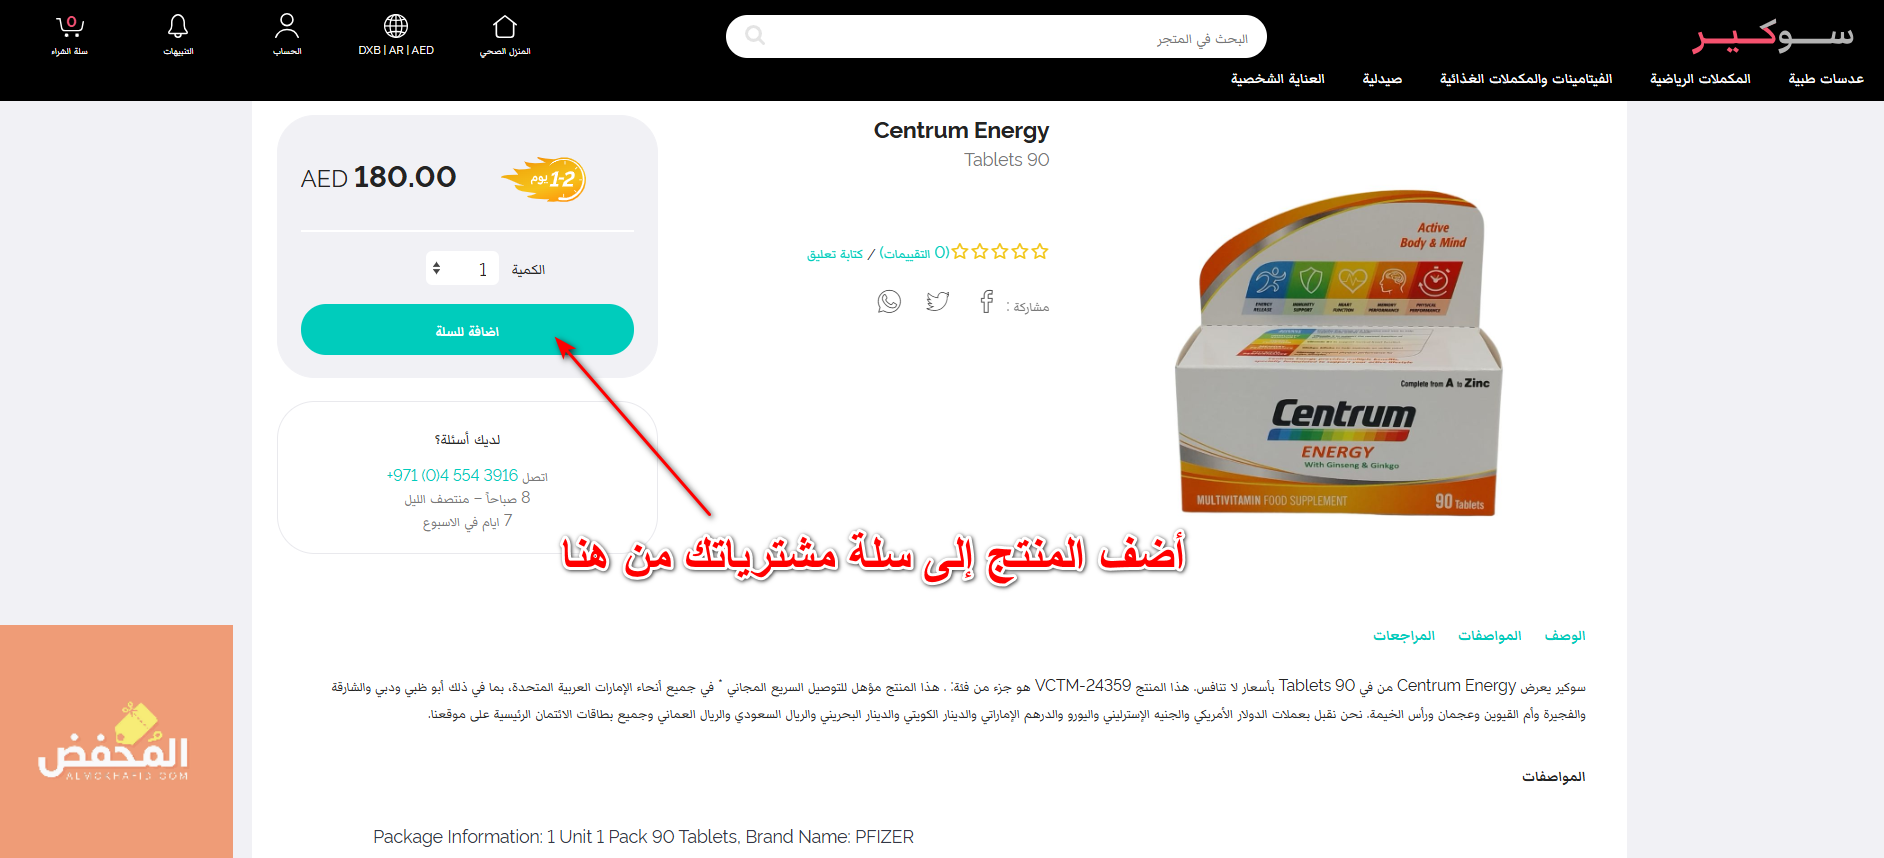The width and height of the screenshot is (1884, 858).
Task: Click the كتابة تعليق link
Action: 835,254
